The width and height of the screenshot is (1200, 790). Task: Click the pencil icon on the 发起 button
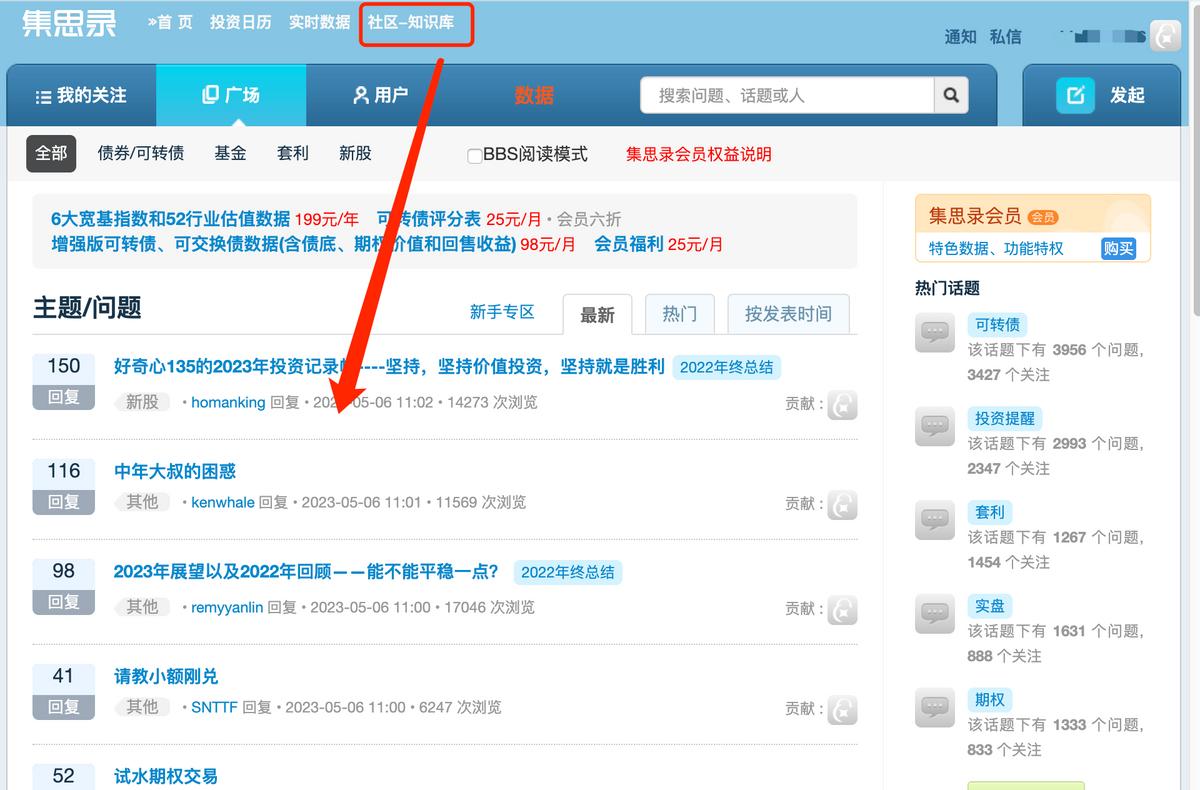click(x=1076, y=95)
